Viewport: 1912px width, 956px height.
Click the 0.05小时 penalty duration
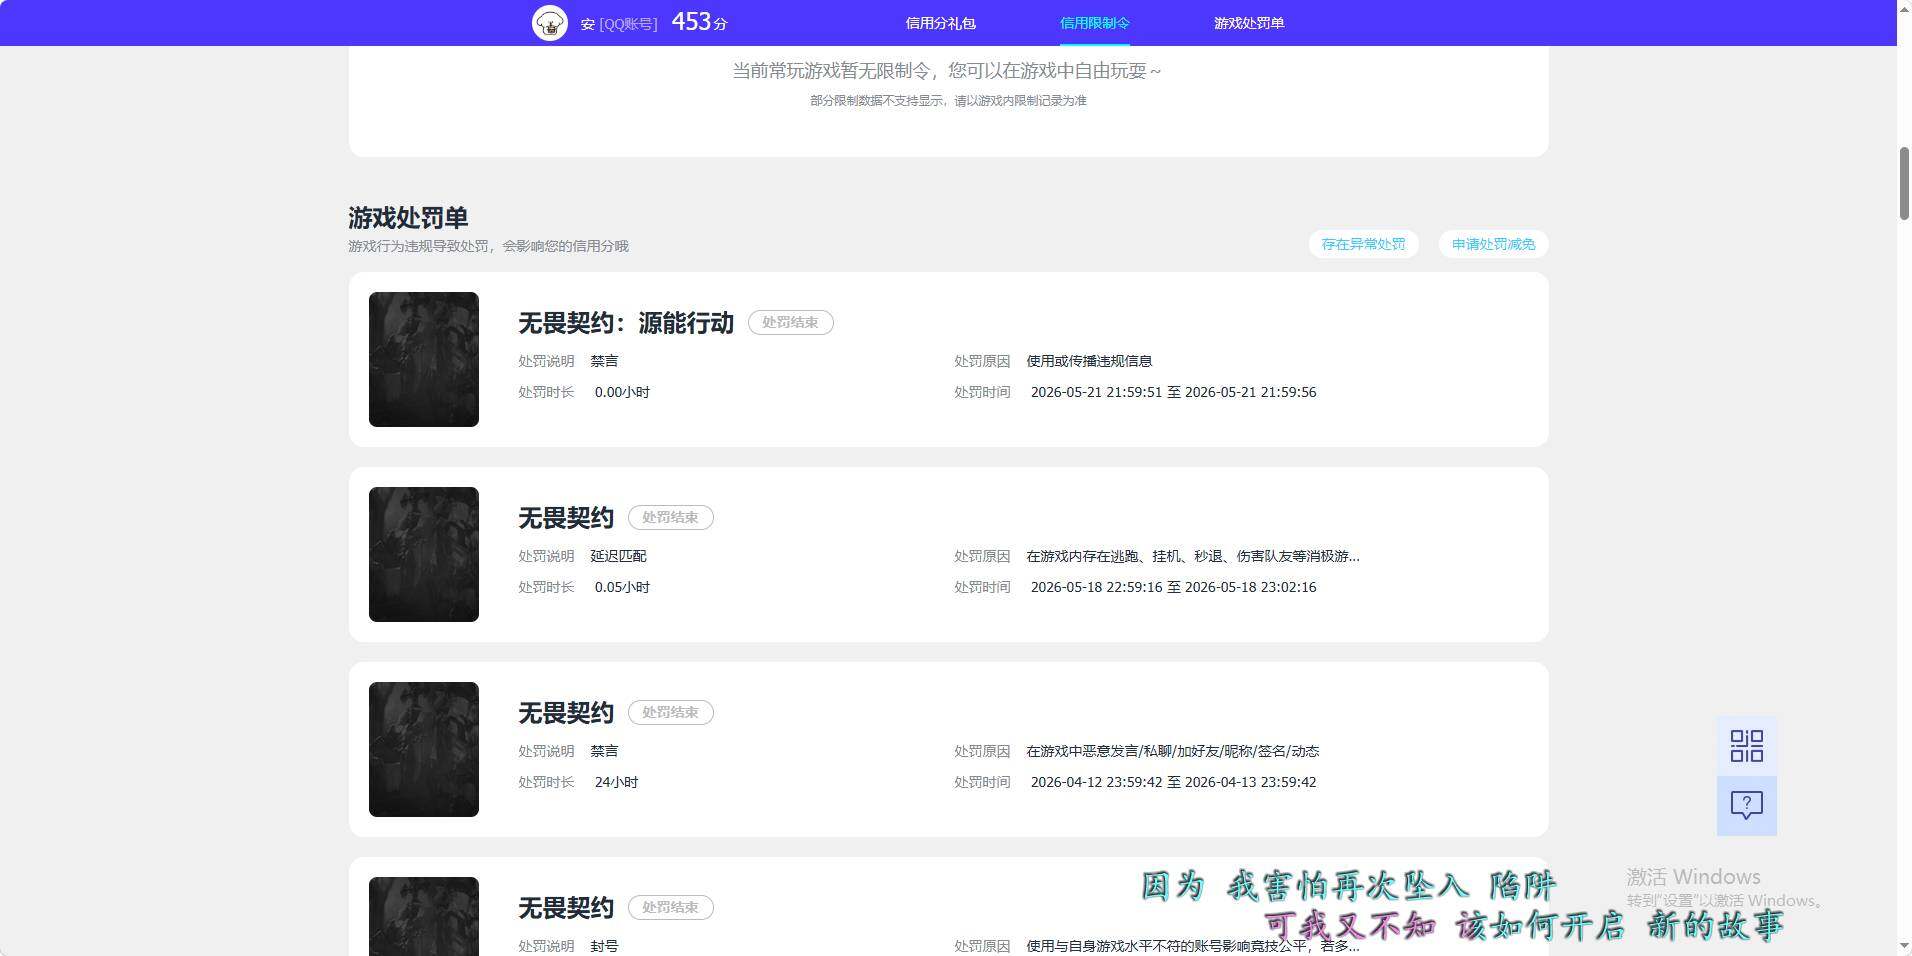(622, 587)
